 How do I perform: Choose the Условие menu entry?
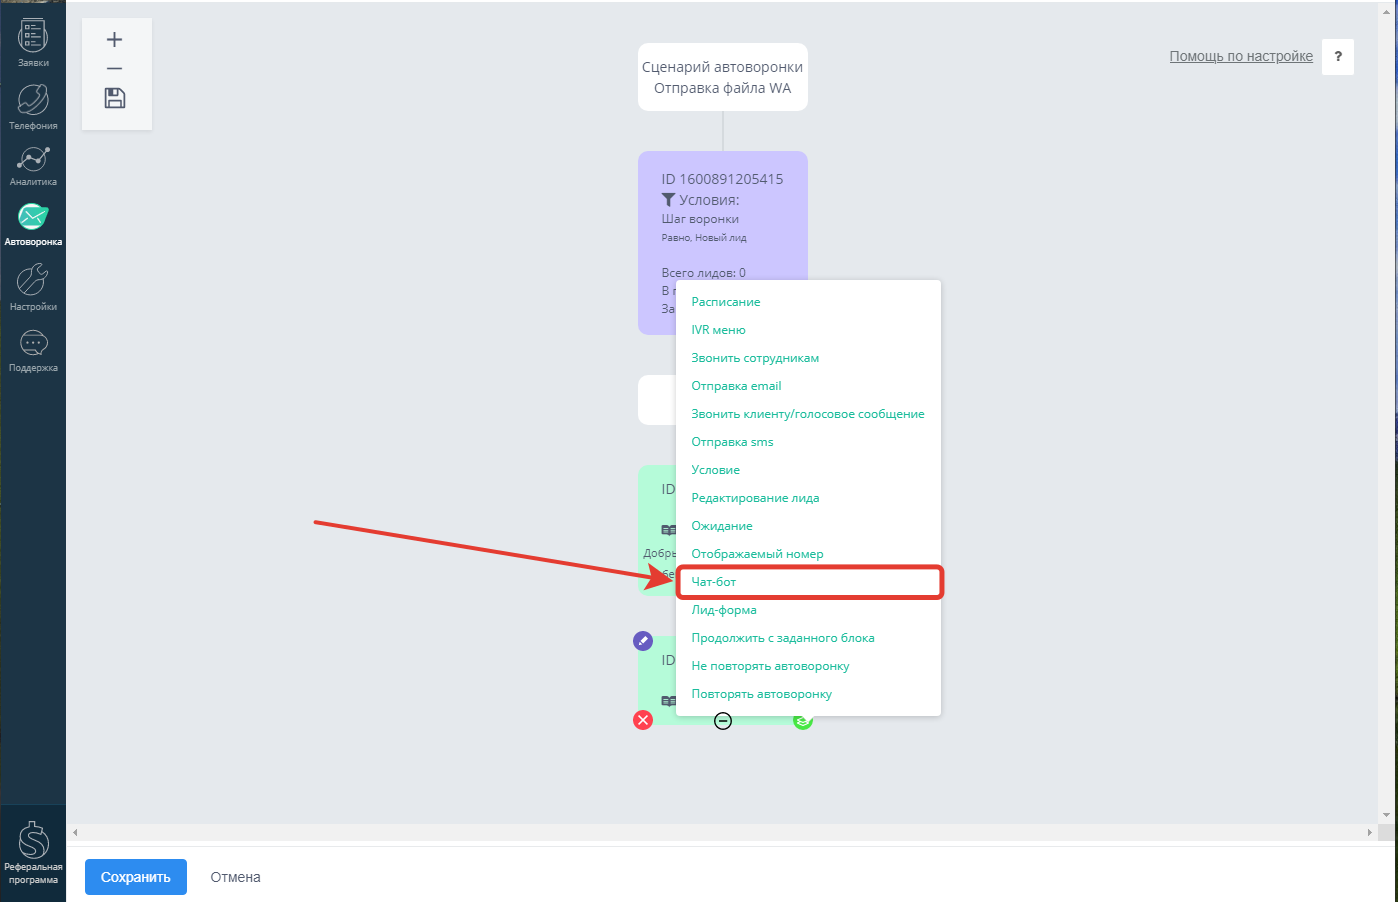[716, 470]
